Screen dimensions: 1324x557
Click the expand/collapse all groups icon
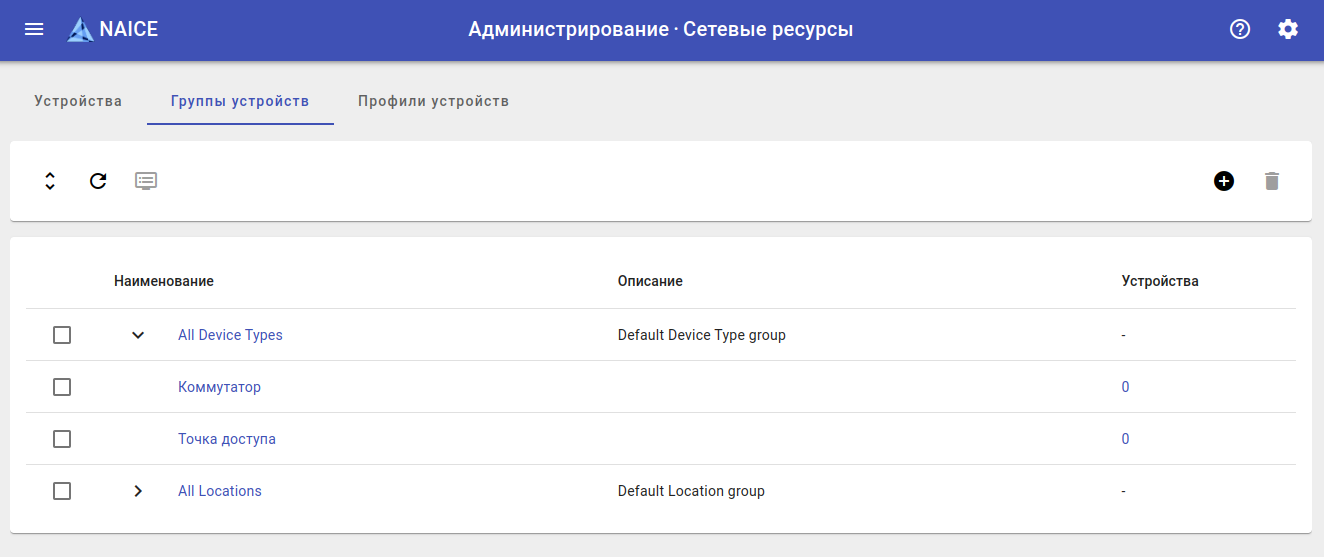point(50,181)
